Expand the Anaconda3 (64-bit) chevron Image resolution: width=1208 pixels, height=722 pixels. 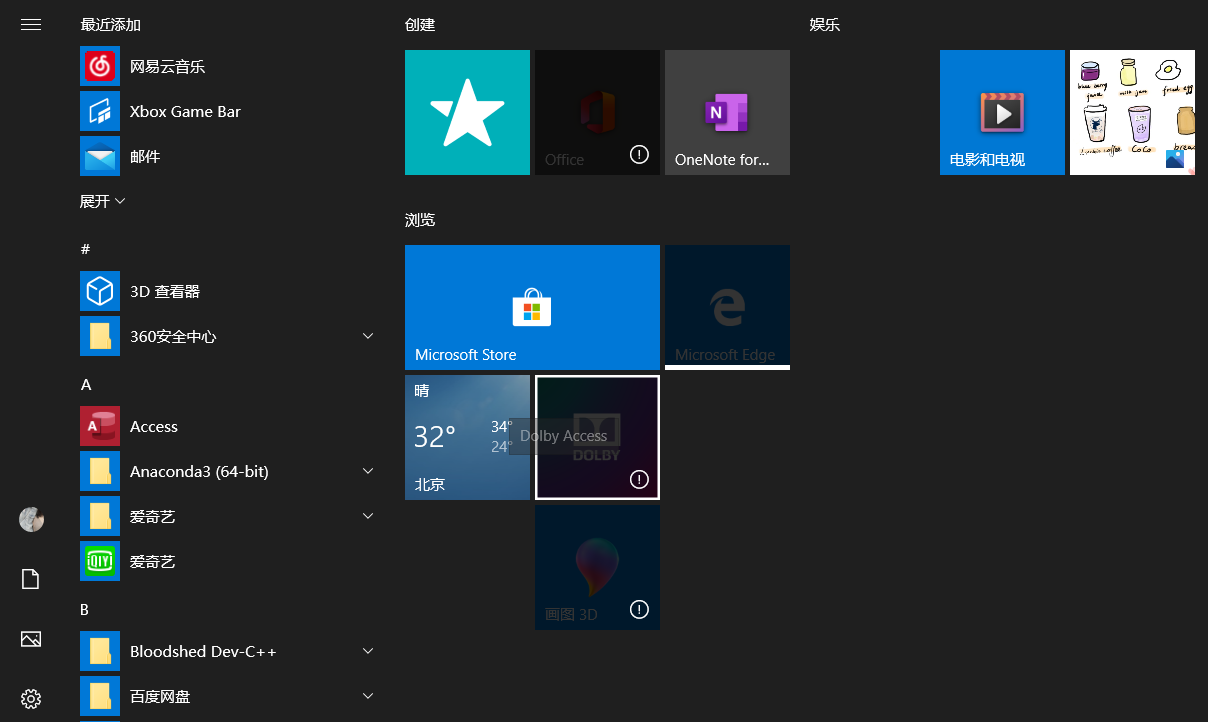click(368, 471)
